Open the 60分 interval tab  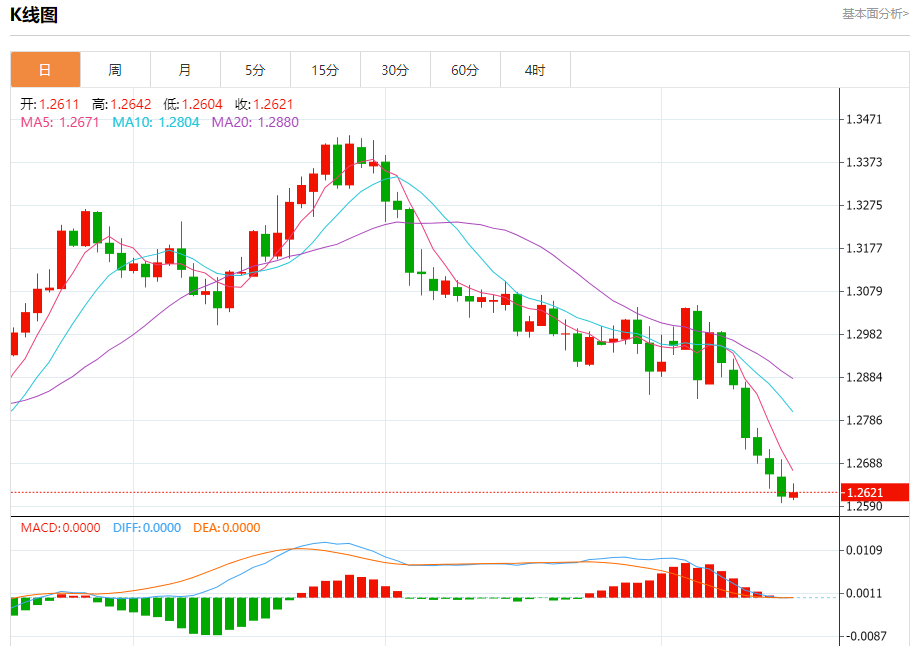(466, 70)
